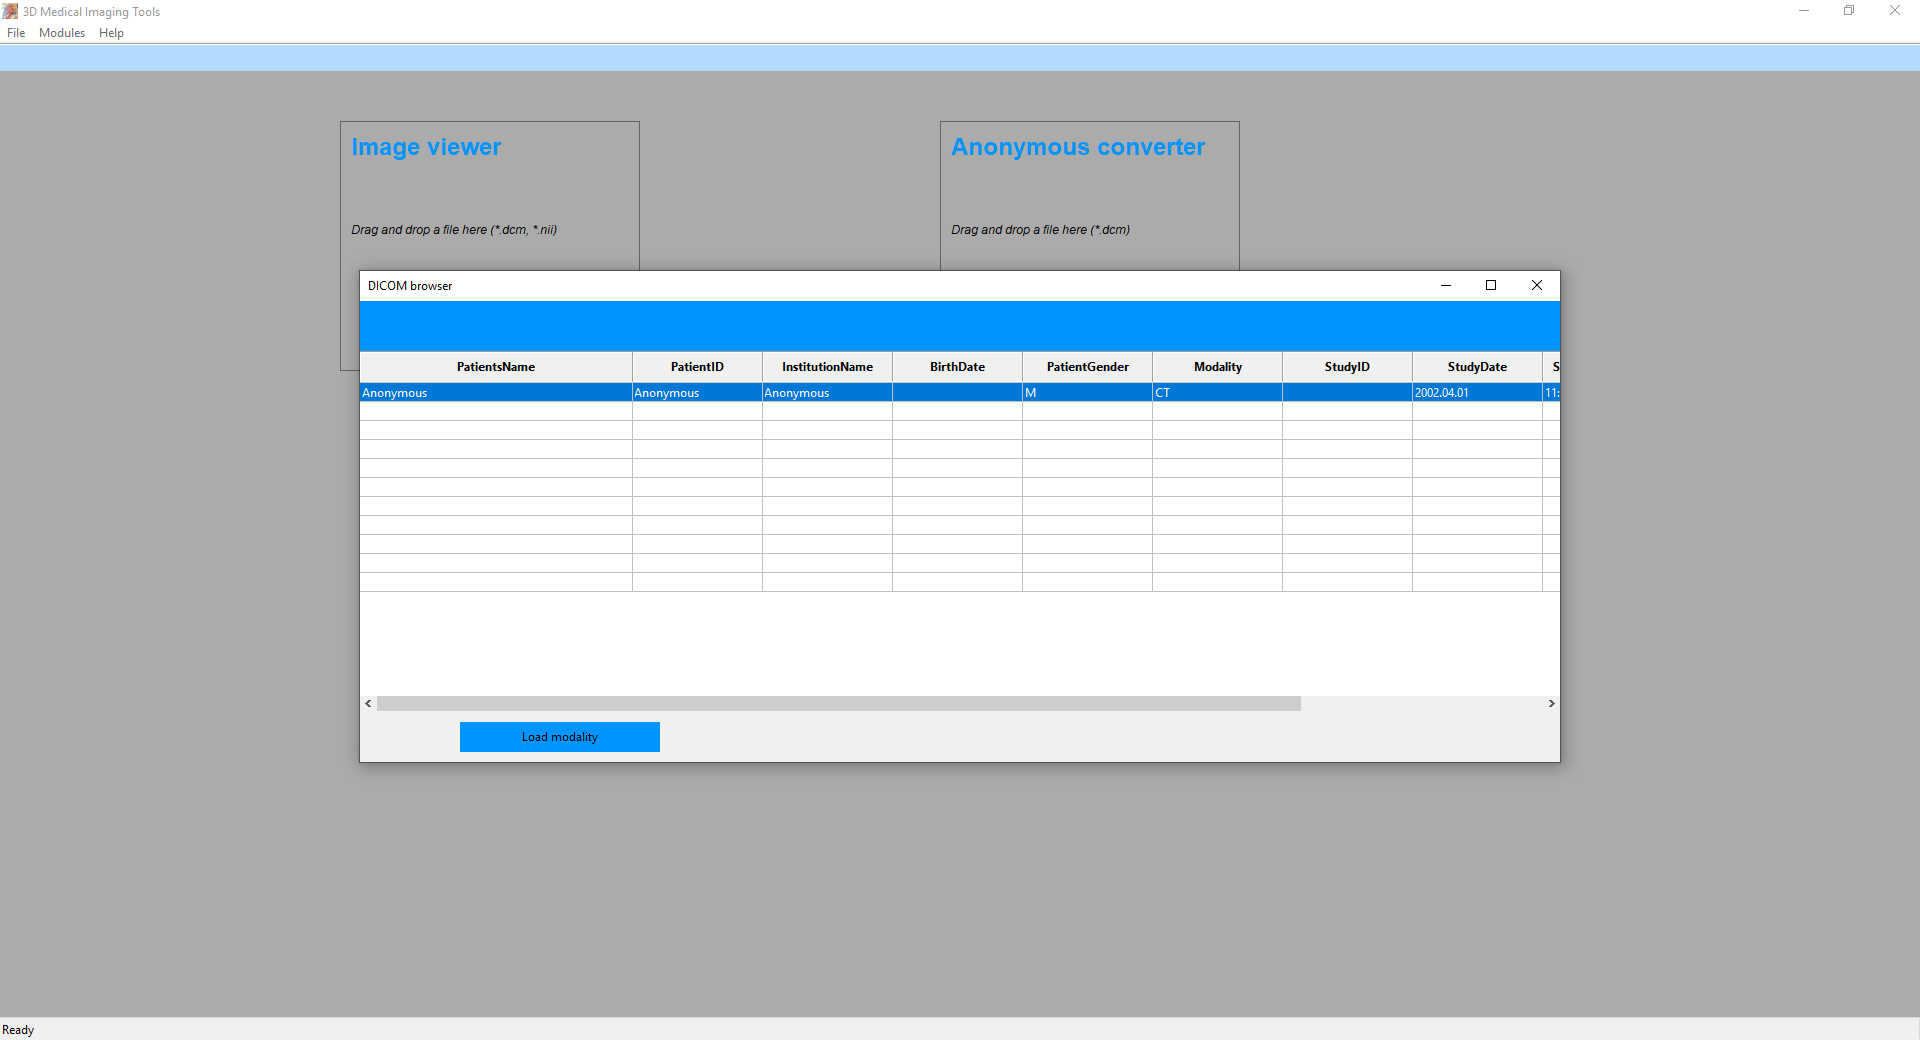
Task: Click the InstitutionName column header
Action: pyautogui.click(x=827, y=367)
